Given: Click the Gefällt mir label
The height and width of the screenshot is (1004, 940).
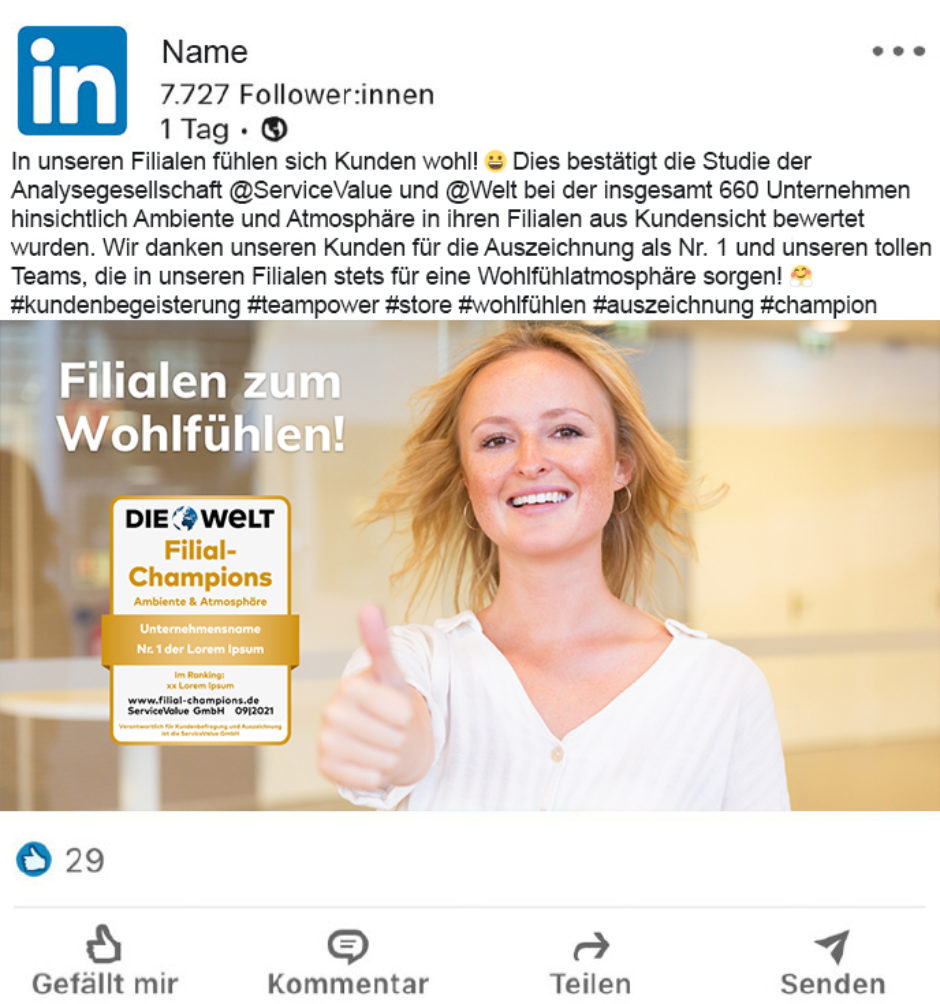Looking at the screenshot, I should pyautogui.click(x=105, y=984).
